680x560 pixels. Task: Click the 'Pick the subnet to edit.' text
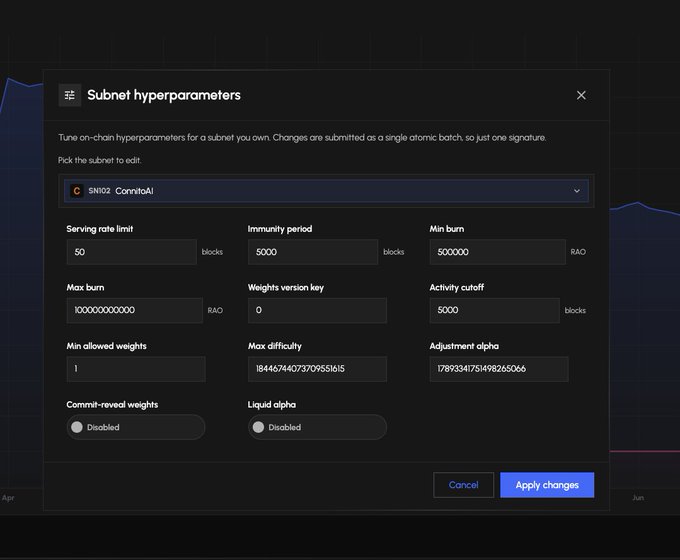(100, 160)
